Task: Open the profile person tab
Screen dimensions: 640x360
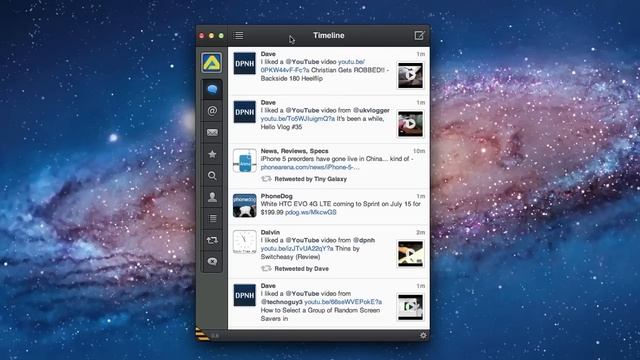Action: click(x=212, y=197)
